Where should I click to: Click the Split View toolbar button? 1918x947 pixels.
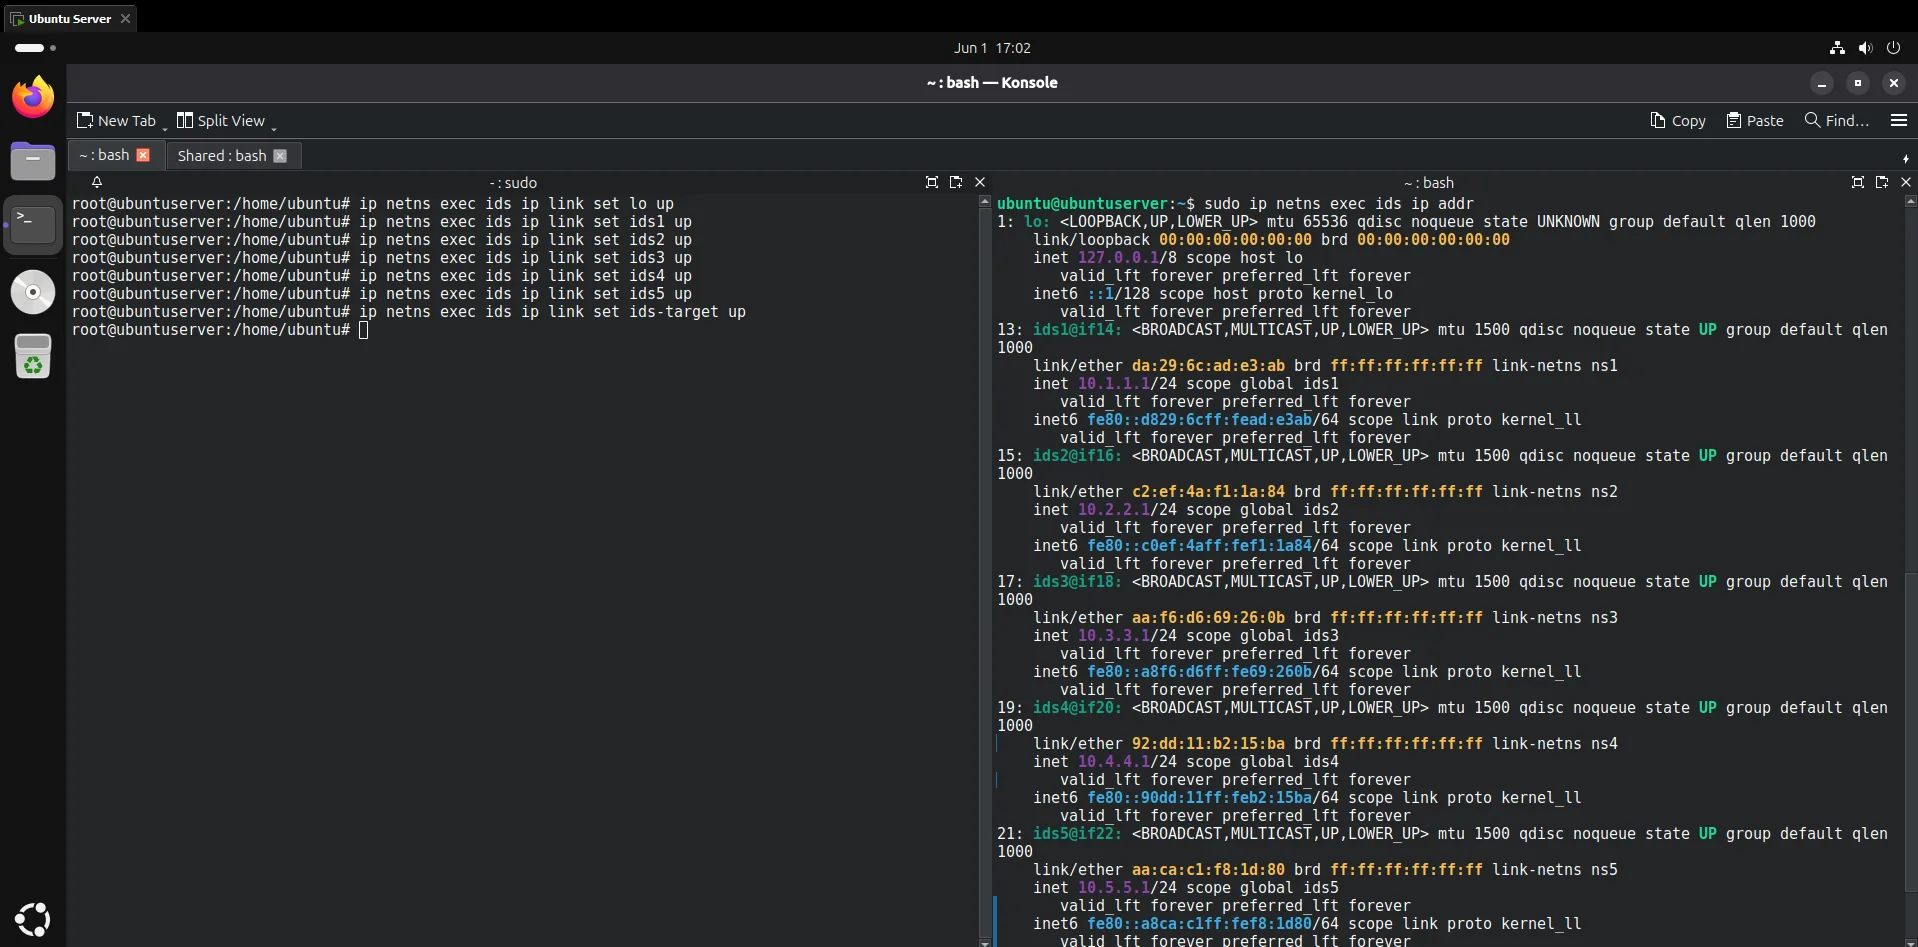point(221,120)
